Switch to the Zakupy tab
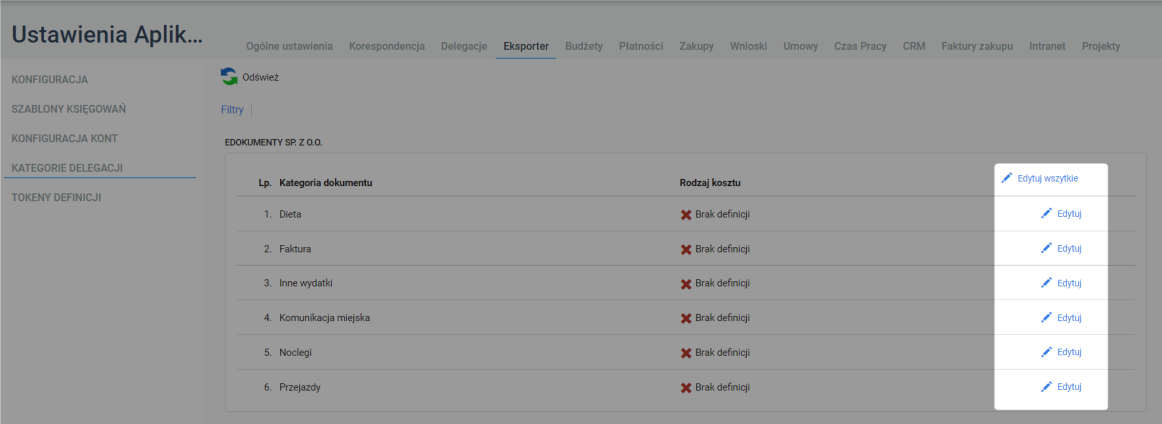Viewport: 1162px width, 424px height. (697, 46)
